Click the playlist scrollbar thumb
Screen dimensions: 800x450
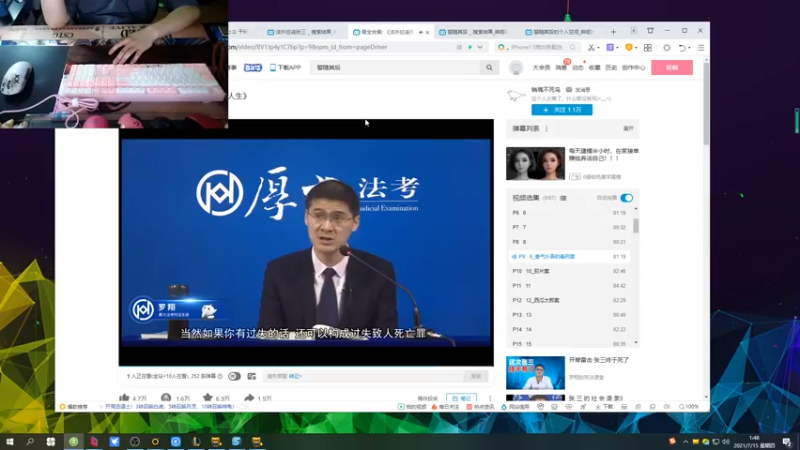tap(636, 226)
